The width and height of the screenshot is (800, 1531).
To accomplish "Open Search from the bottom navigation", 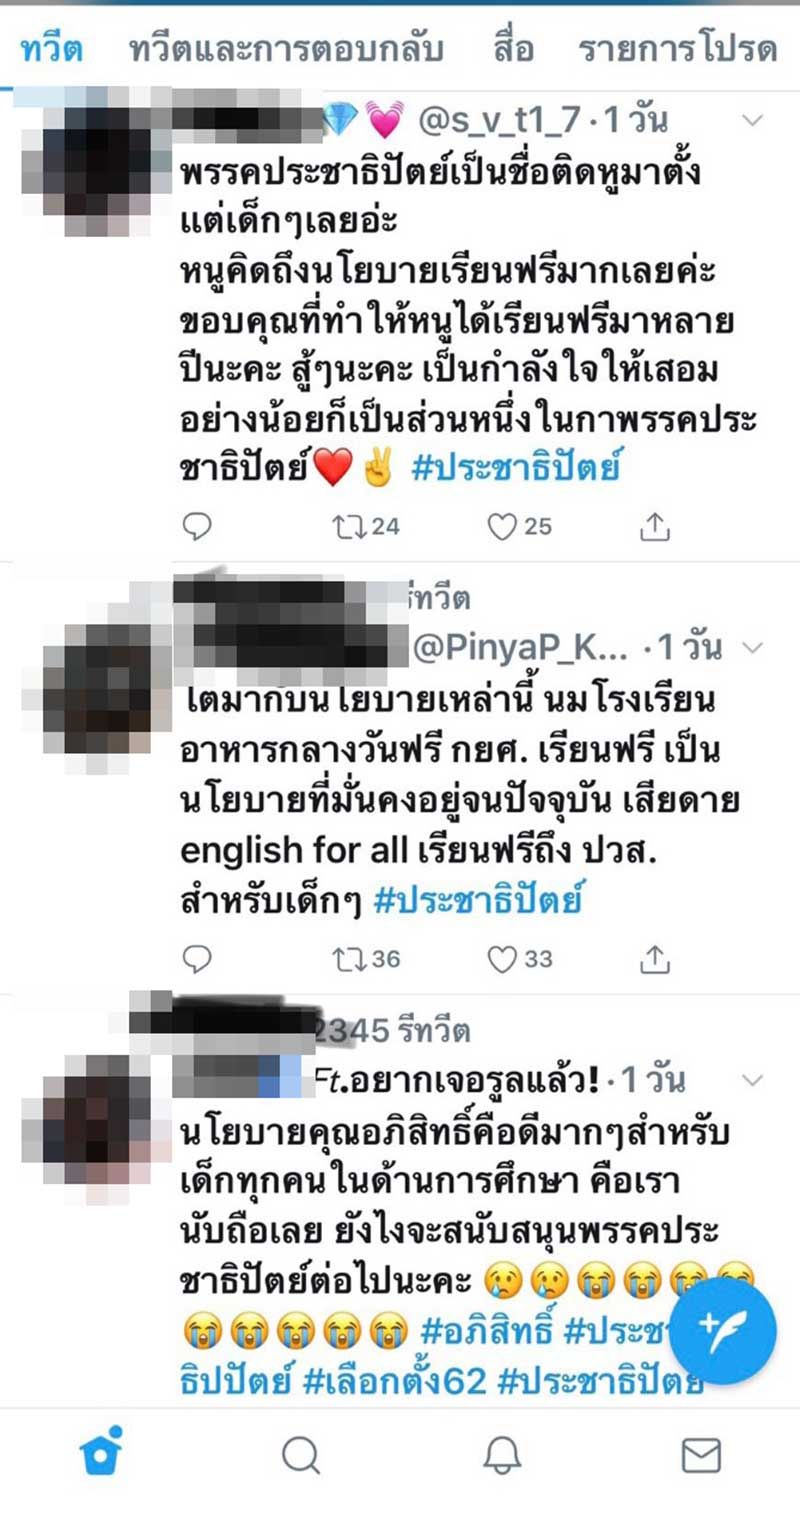I will click(300, 1456).
